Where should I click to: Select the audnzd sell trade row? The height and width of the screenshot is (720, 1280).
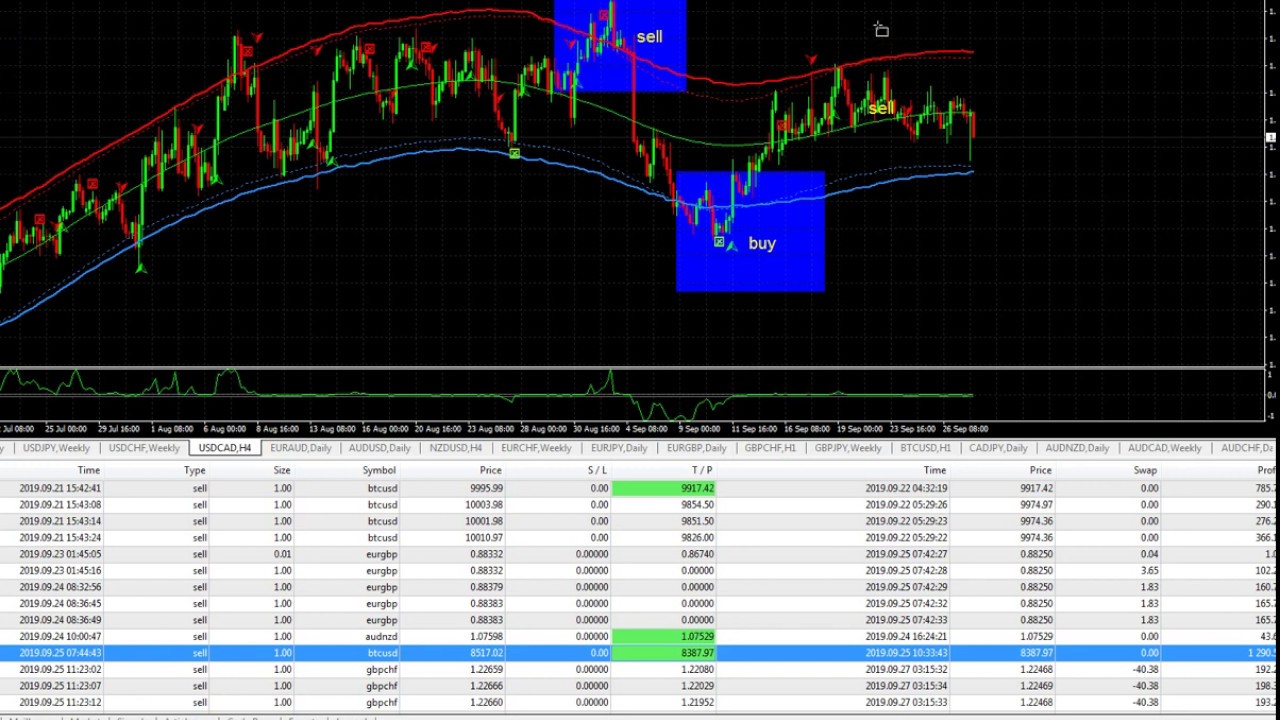(x=382, y=636)
